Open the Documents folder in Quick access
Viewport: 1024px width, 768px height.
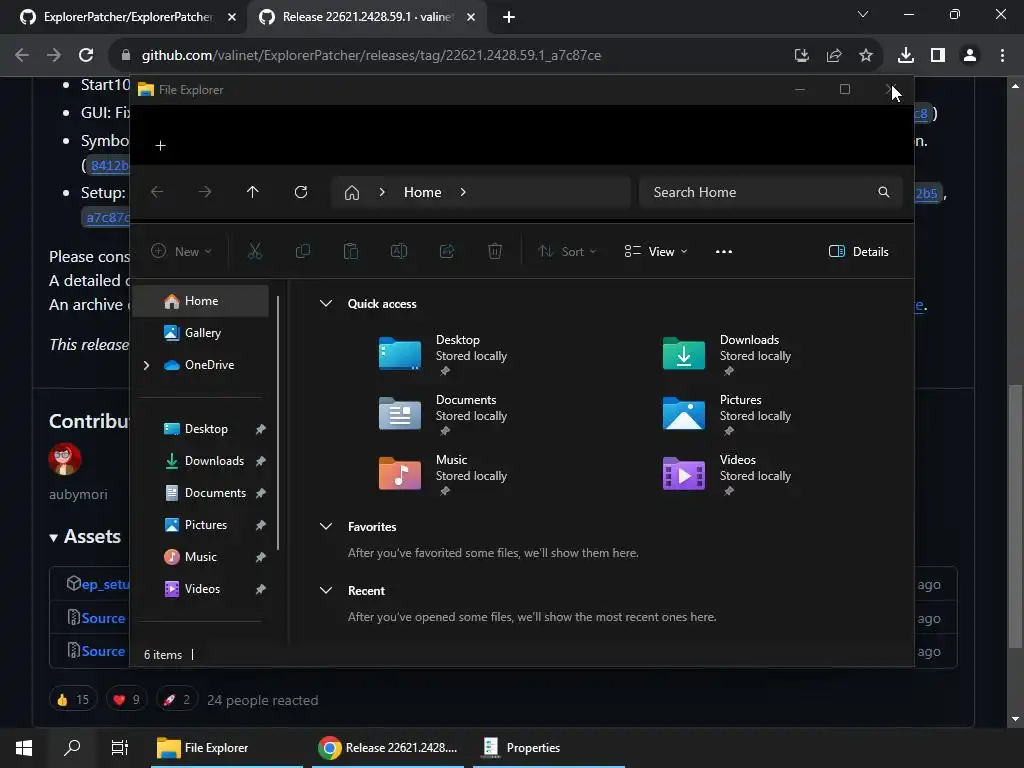pyautogui.click(x=443, y=414)
